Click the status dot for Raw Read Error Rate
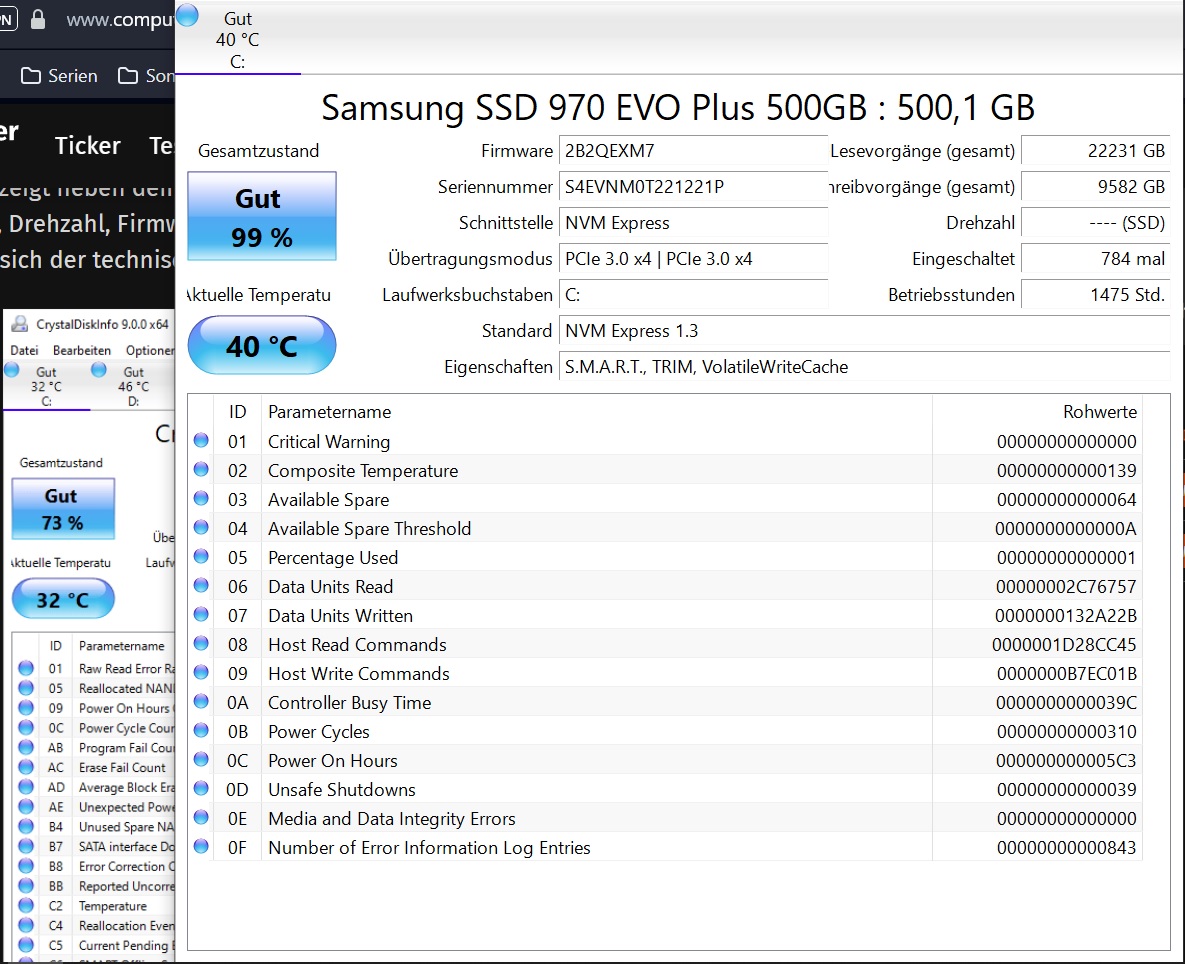Viewport: 1185px width, 964px height. tap(26, 668)
